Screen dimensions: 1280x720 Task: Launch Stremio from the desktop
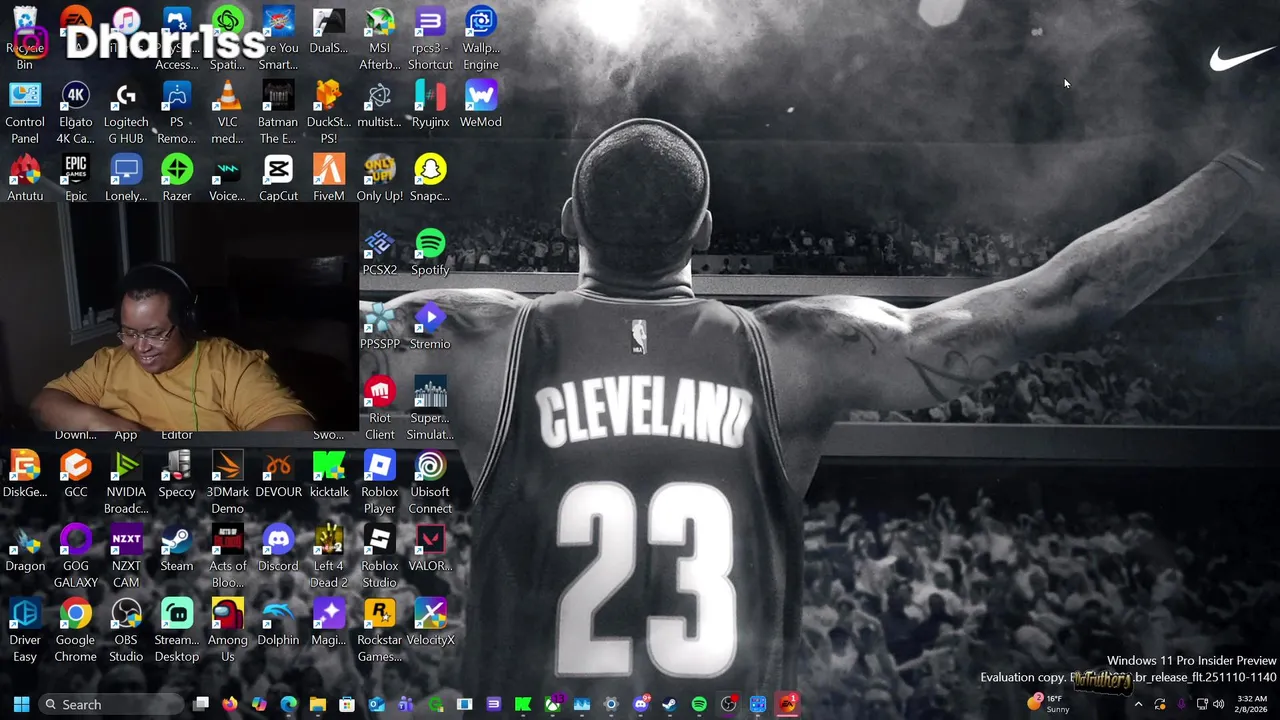click(430, 326)
